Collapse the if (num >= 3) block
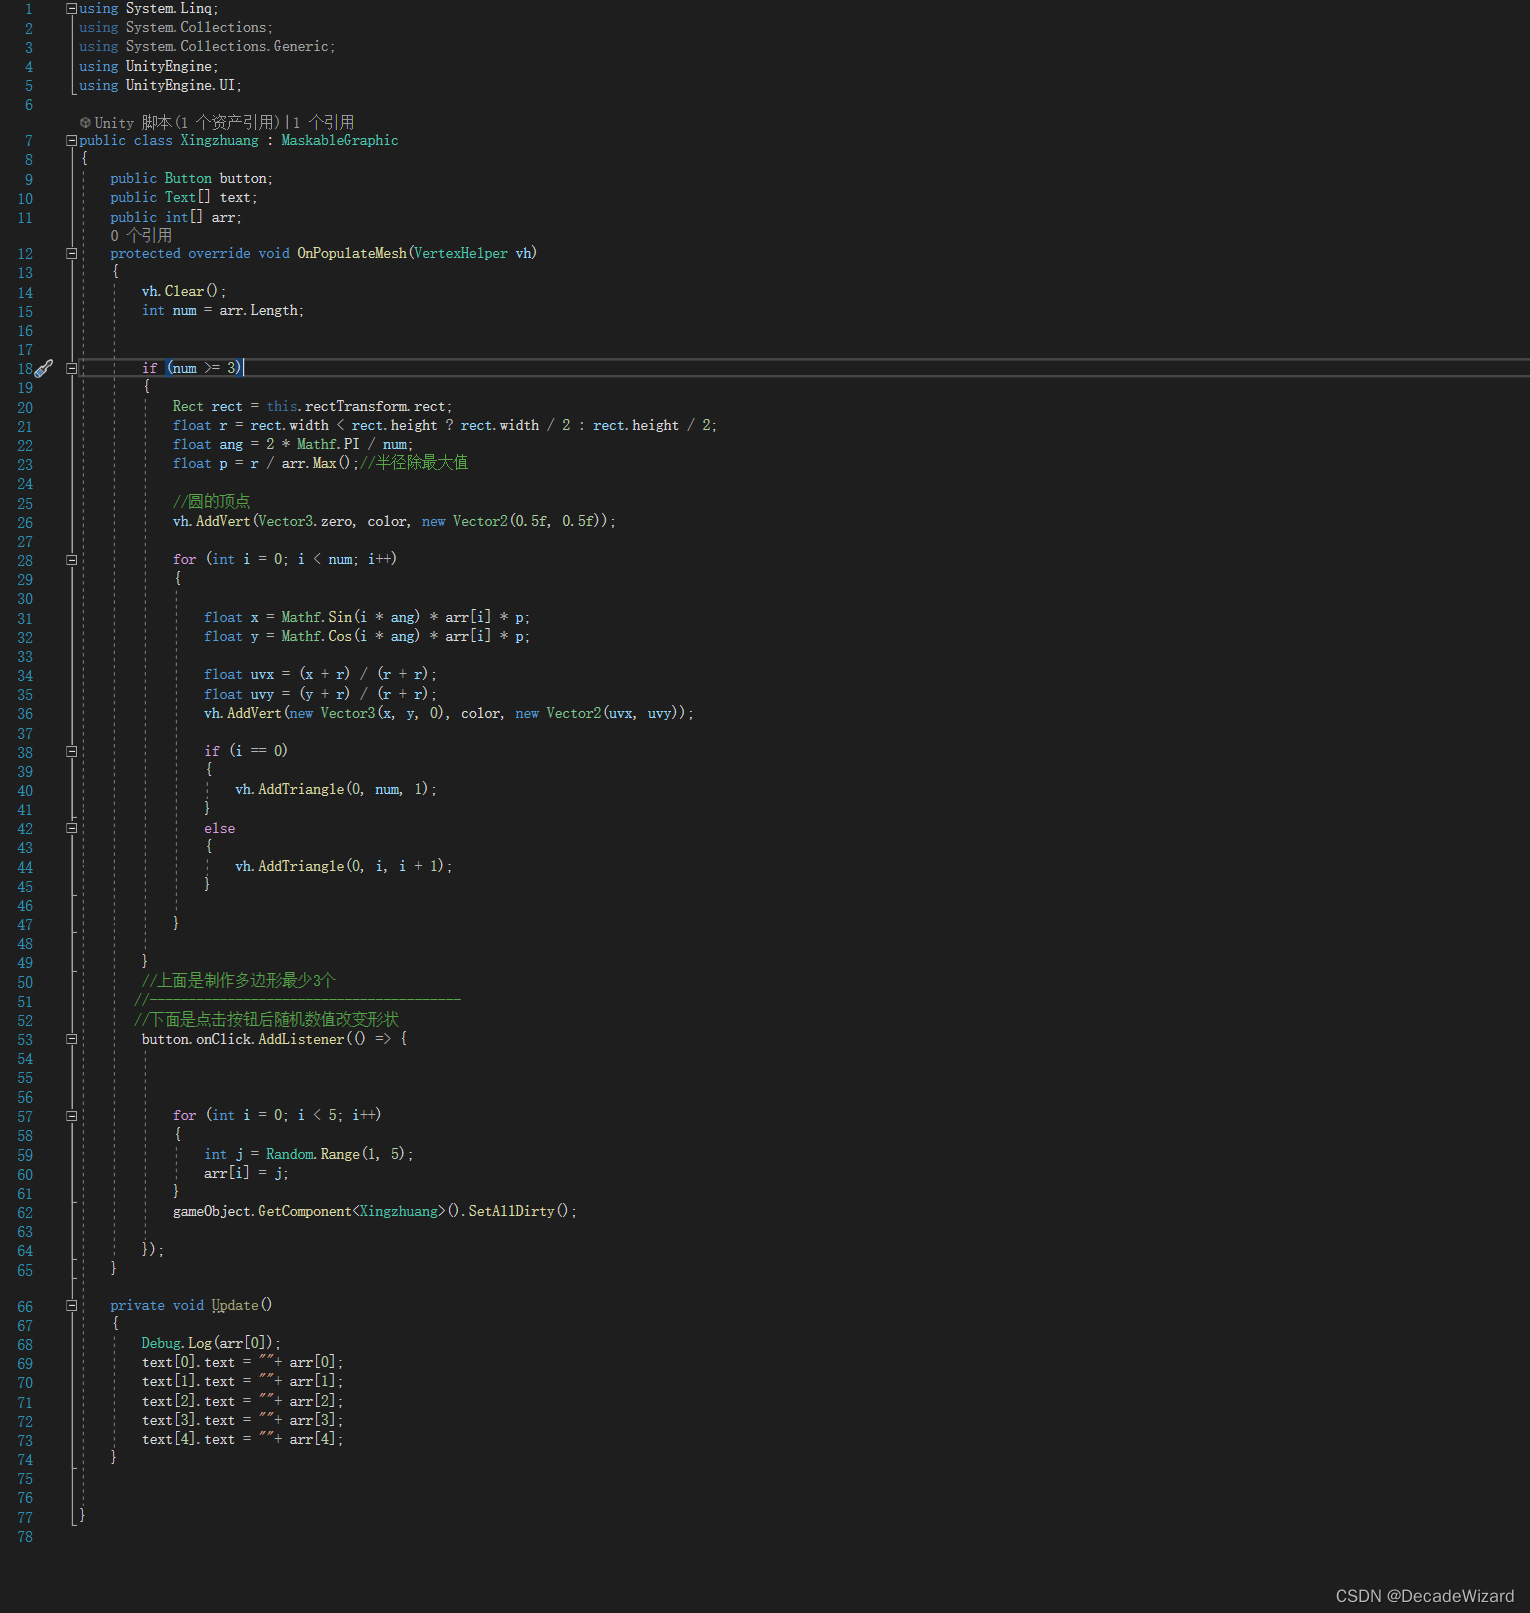1530x1613 pixels. [72, 368]
